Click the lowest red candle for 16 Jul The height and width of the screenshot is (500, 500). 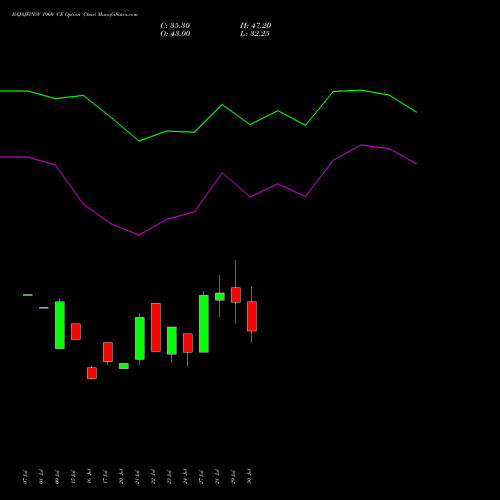(x=92, y=373)
